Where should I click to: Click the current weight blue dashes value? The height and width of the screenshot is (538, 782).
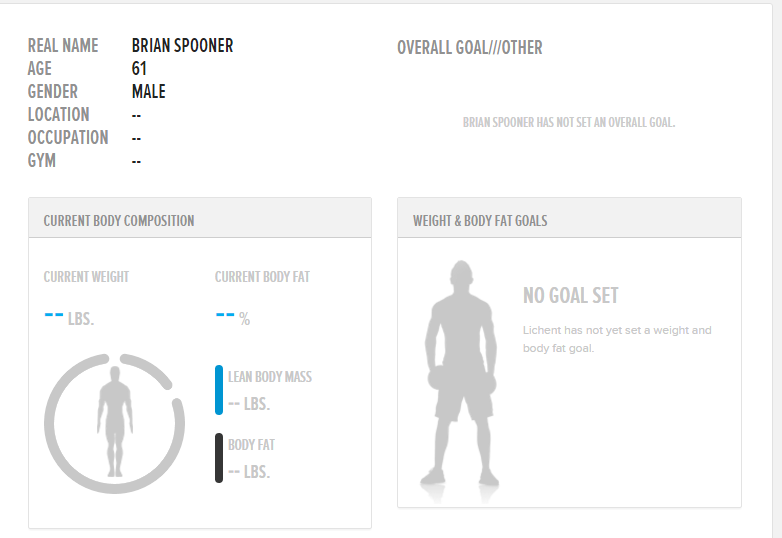click(x=55, y=316)
